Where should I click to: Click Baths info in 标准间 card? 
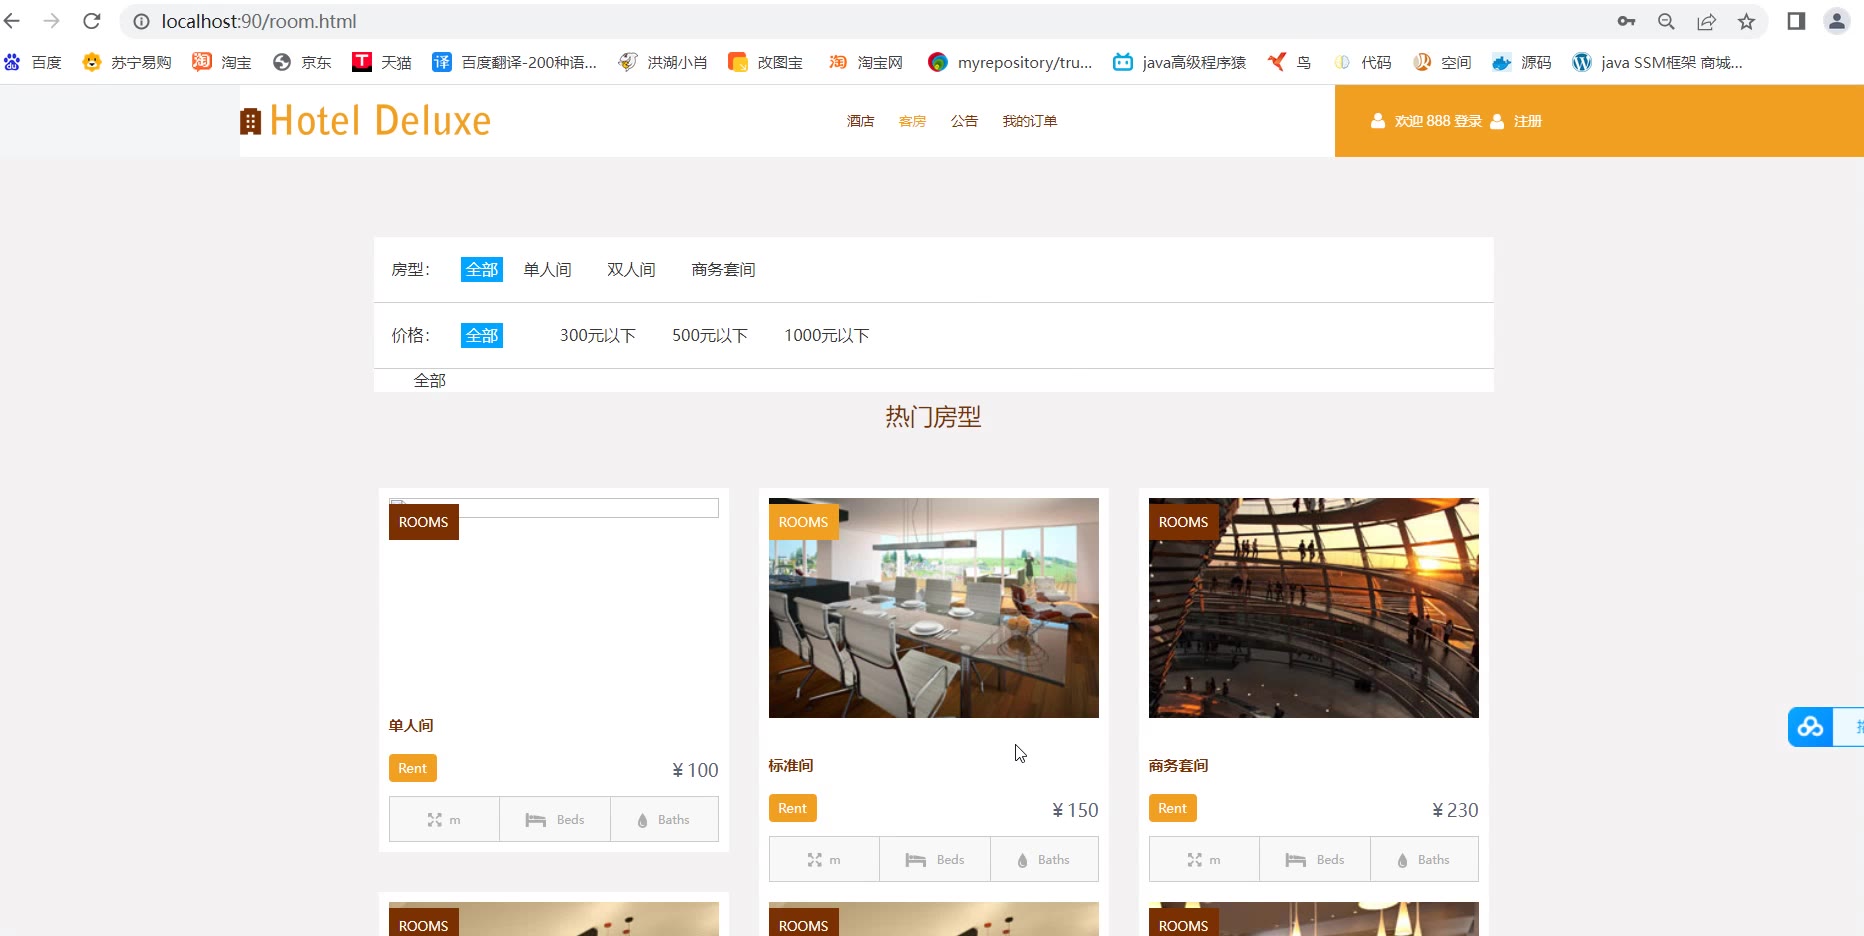click(x=1044, y=859)
